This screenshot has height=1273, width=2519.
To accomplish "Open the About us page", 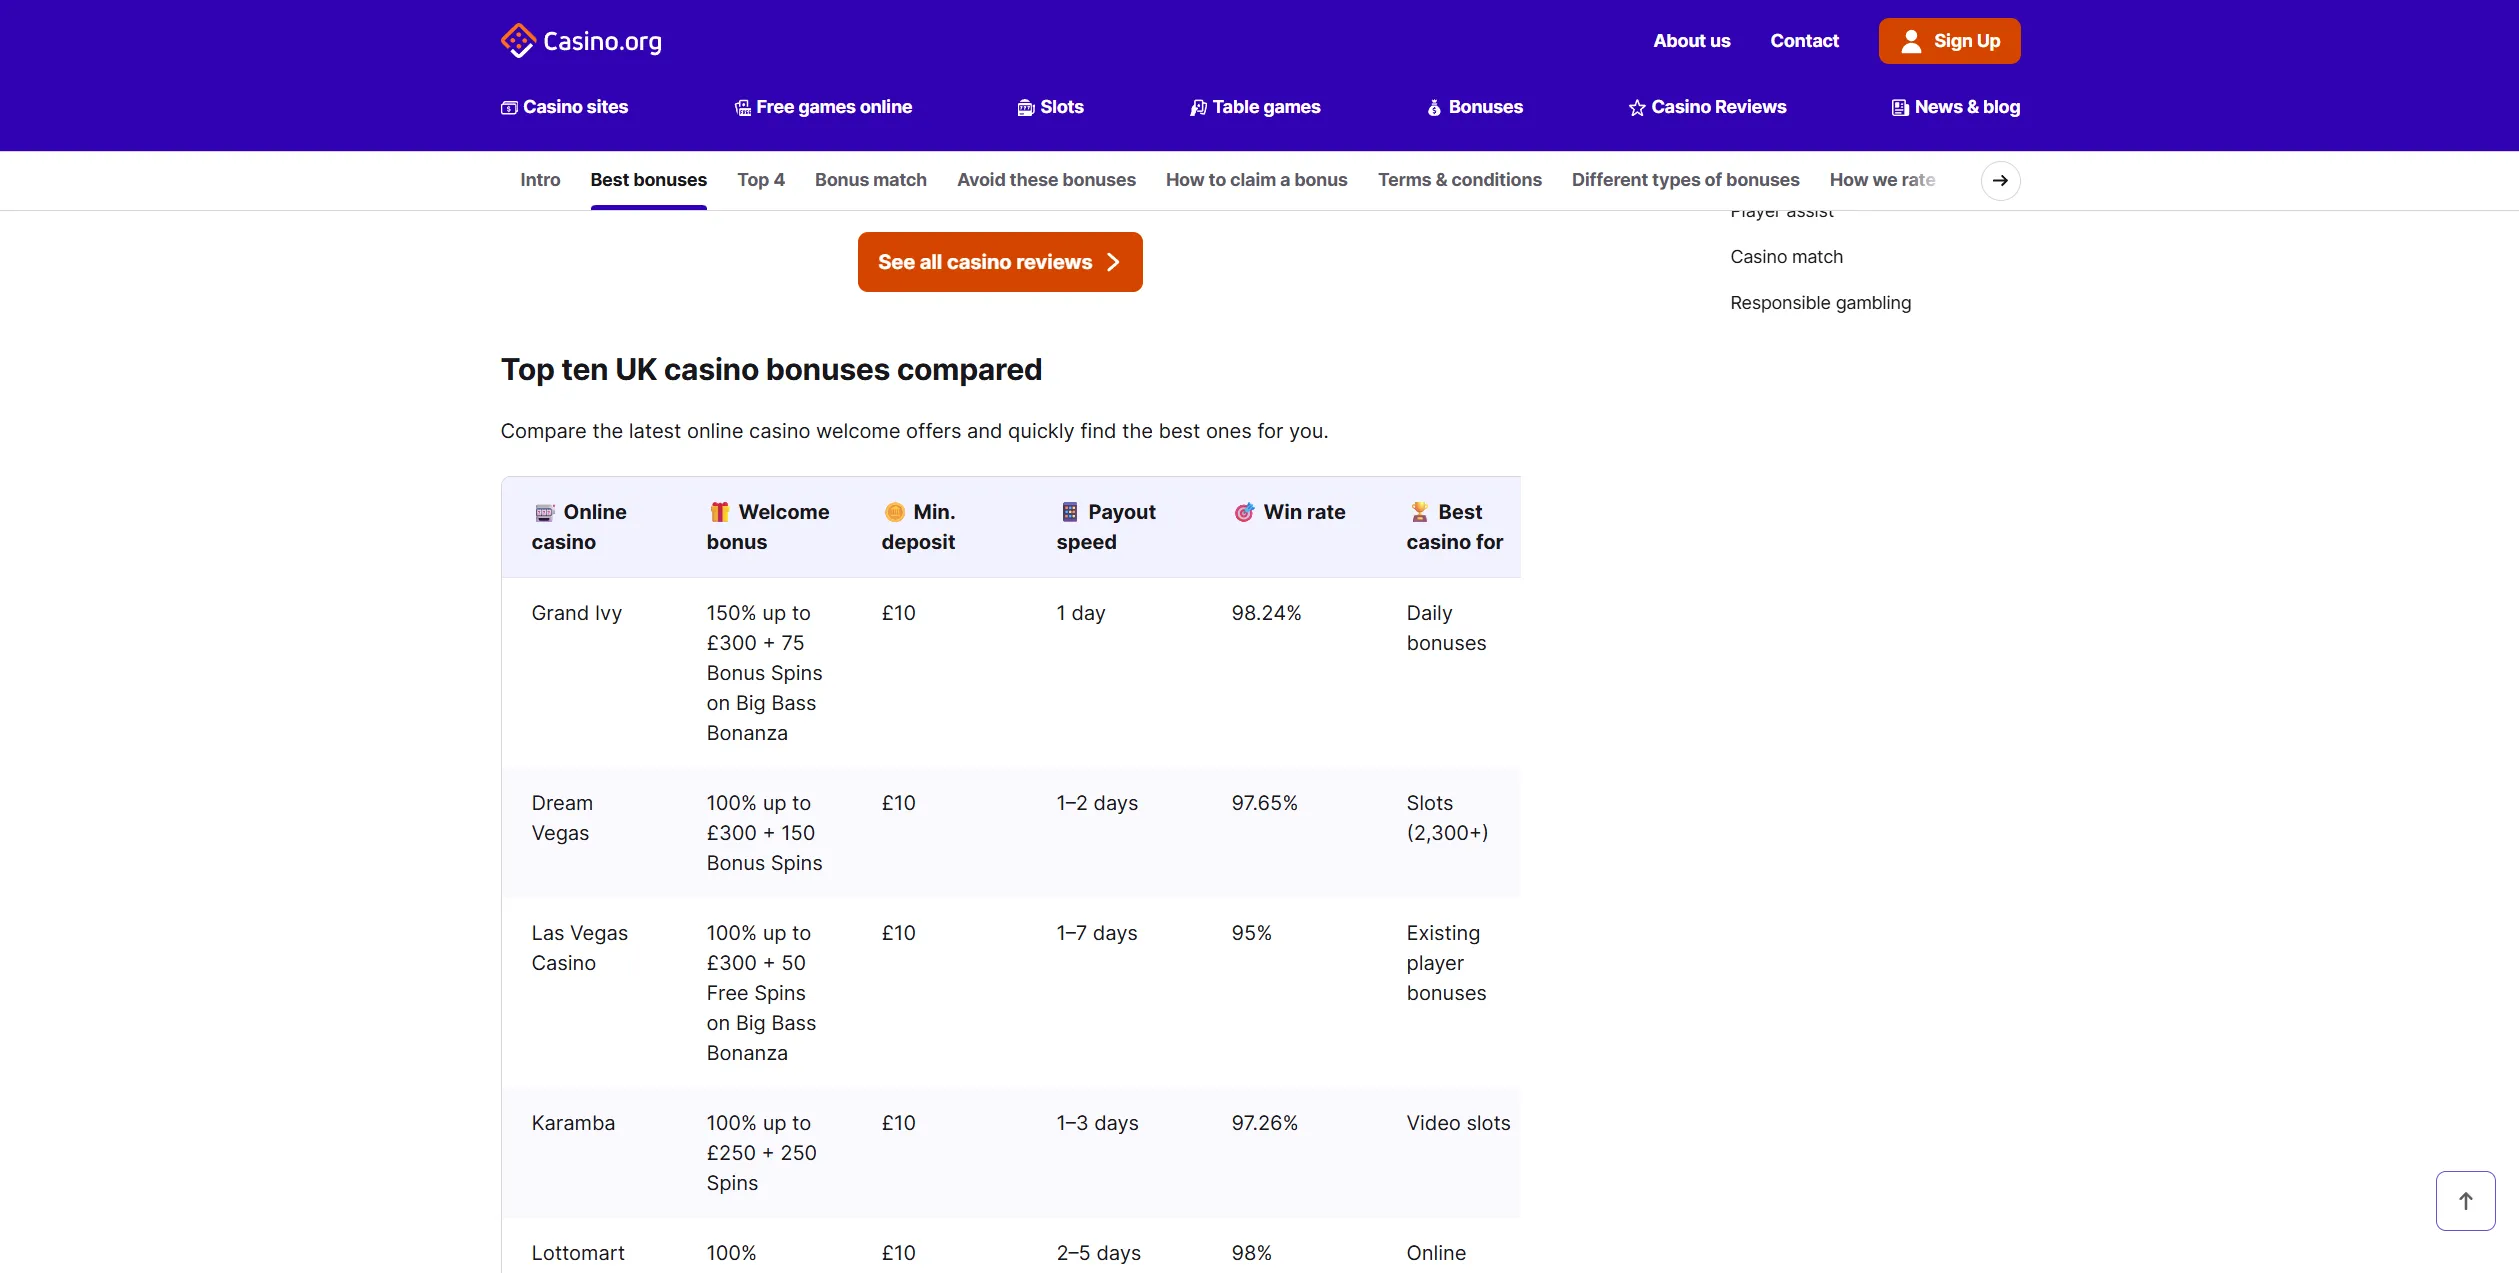I will coord(1691,41).
